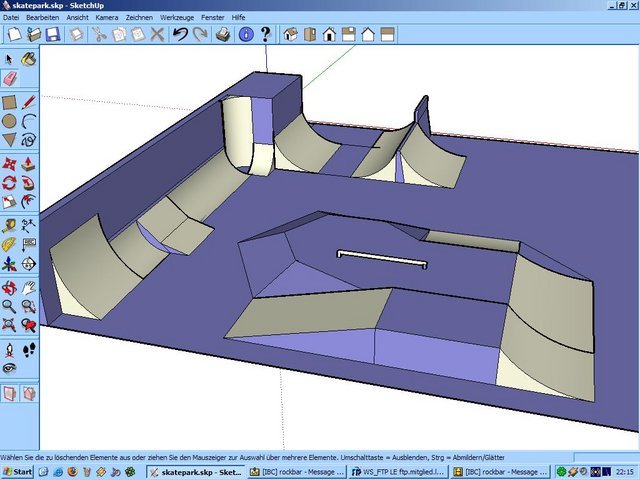640x480 pixels.
Task: Open the Ansicht menu
Action: point(78,18)
